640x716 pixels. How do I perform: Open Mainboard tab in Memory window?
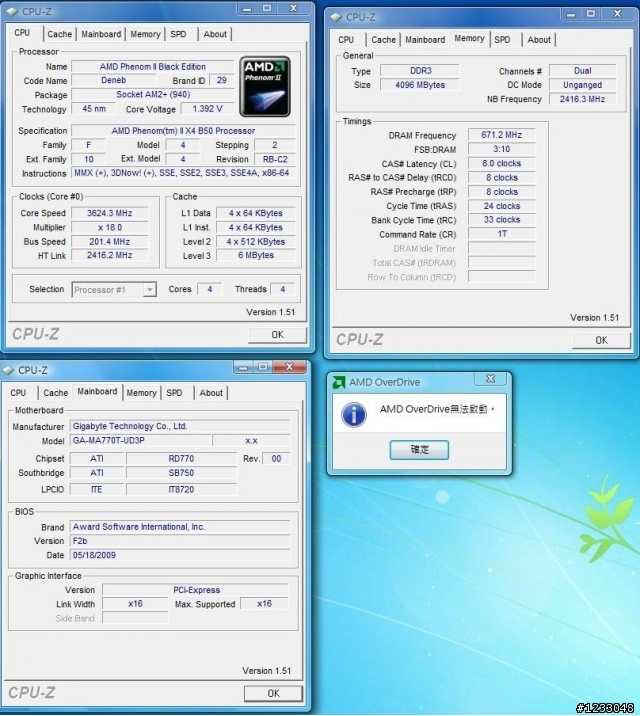pos(425,40)
